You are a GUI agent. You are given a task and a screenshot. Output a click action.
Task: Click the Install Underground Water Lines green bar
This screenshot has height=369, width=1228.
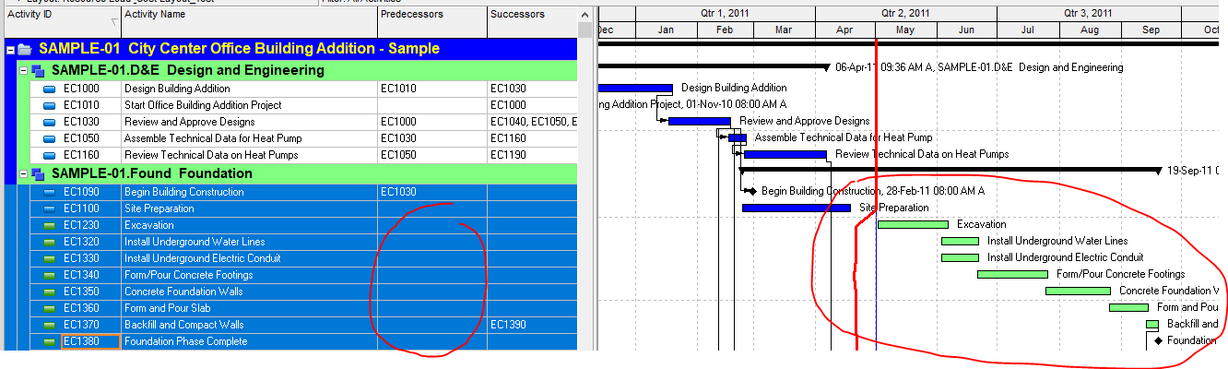click(960, 241)
